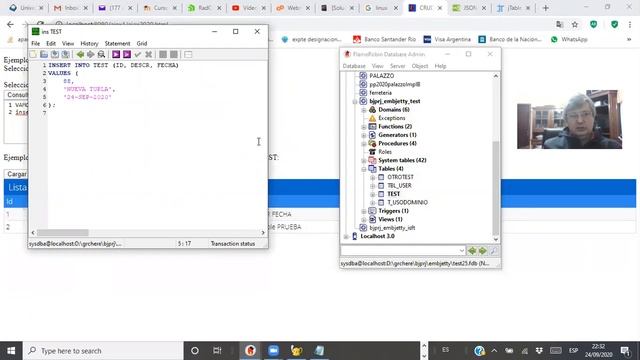Open the History menu
This screenshot has height=360, width=640.
89,43
